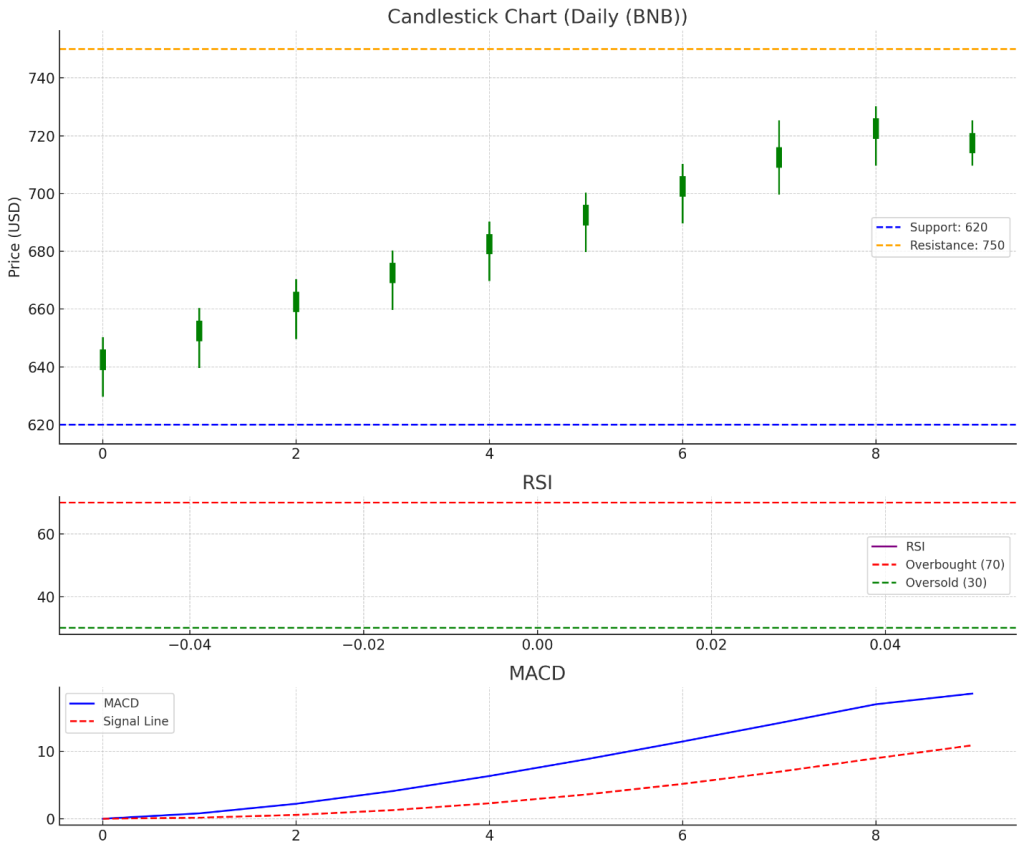Click the RSI x-axis label 0.00

coord(537,646)
